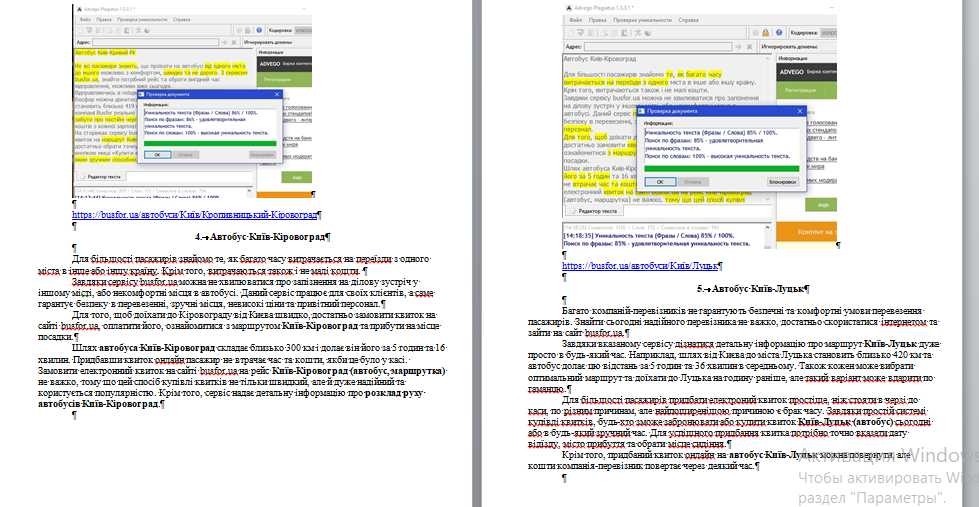Open the busfor.ua Київ/Луцьк hyperlink
This screenshot has width=979, height=507.
639,265
